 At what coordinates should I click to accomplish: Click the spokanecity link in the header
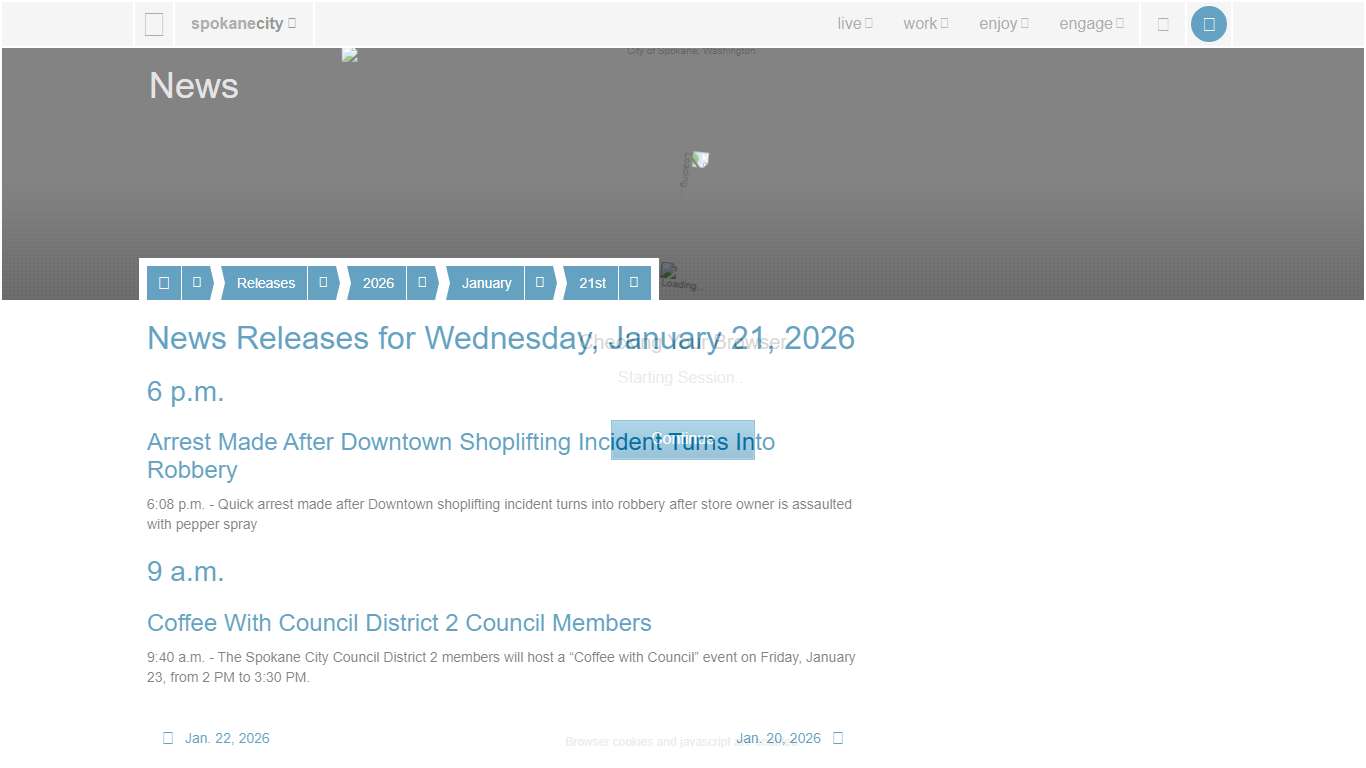237,23
